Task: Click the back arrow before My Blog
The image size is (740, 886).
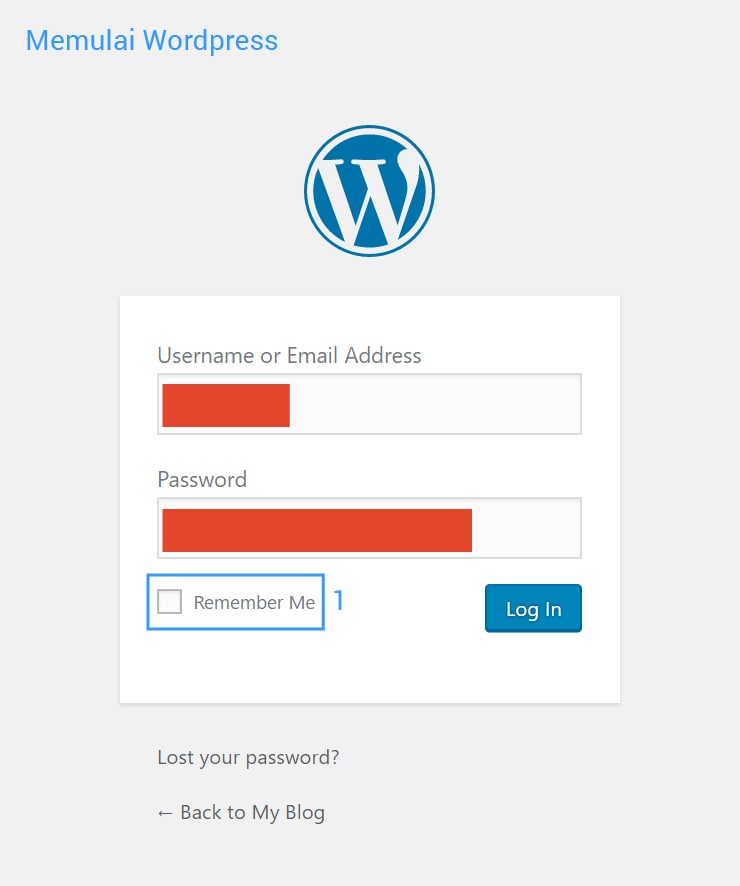Action: pyautogui.click(x=166, y=812)
